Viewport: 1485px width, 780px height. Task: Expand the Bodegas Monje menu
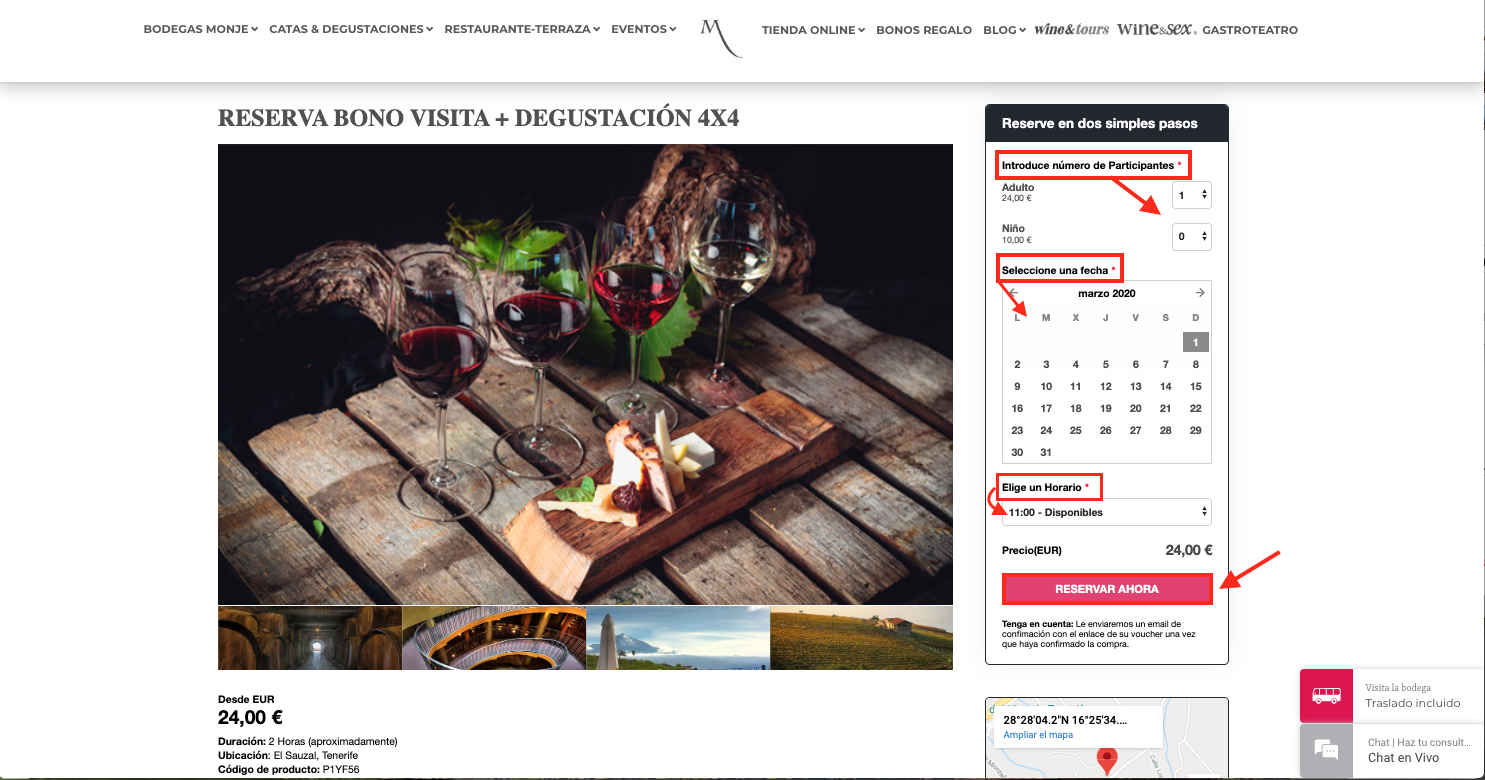201,30
